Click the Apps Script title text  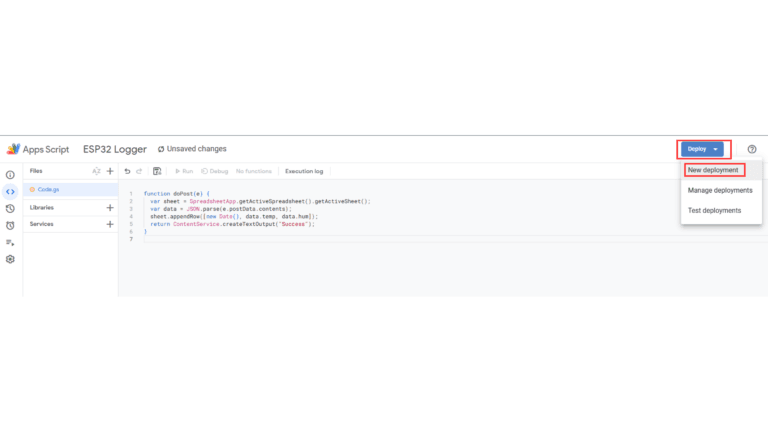[46, 149]
